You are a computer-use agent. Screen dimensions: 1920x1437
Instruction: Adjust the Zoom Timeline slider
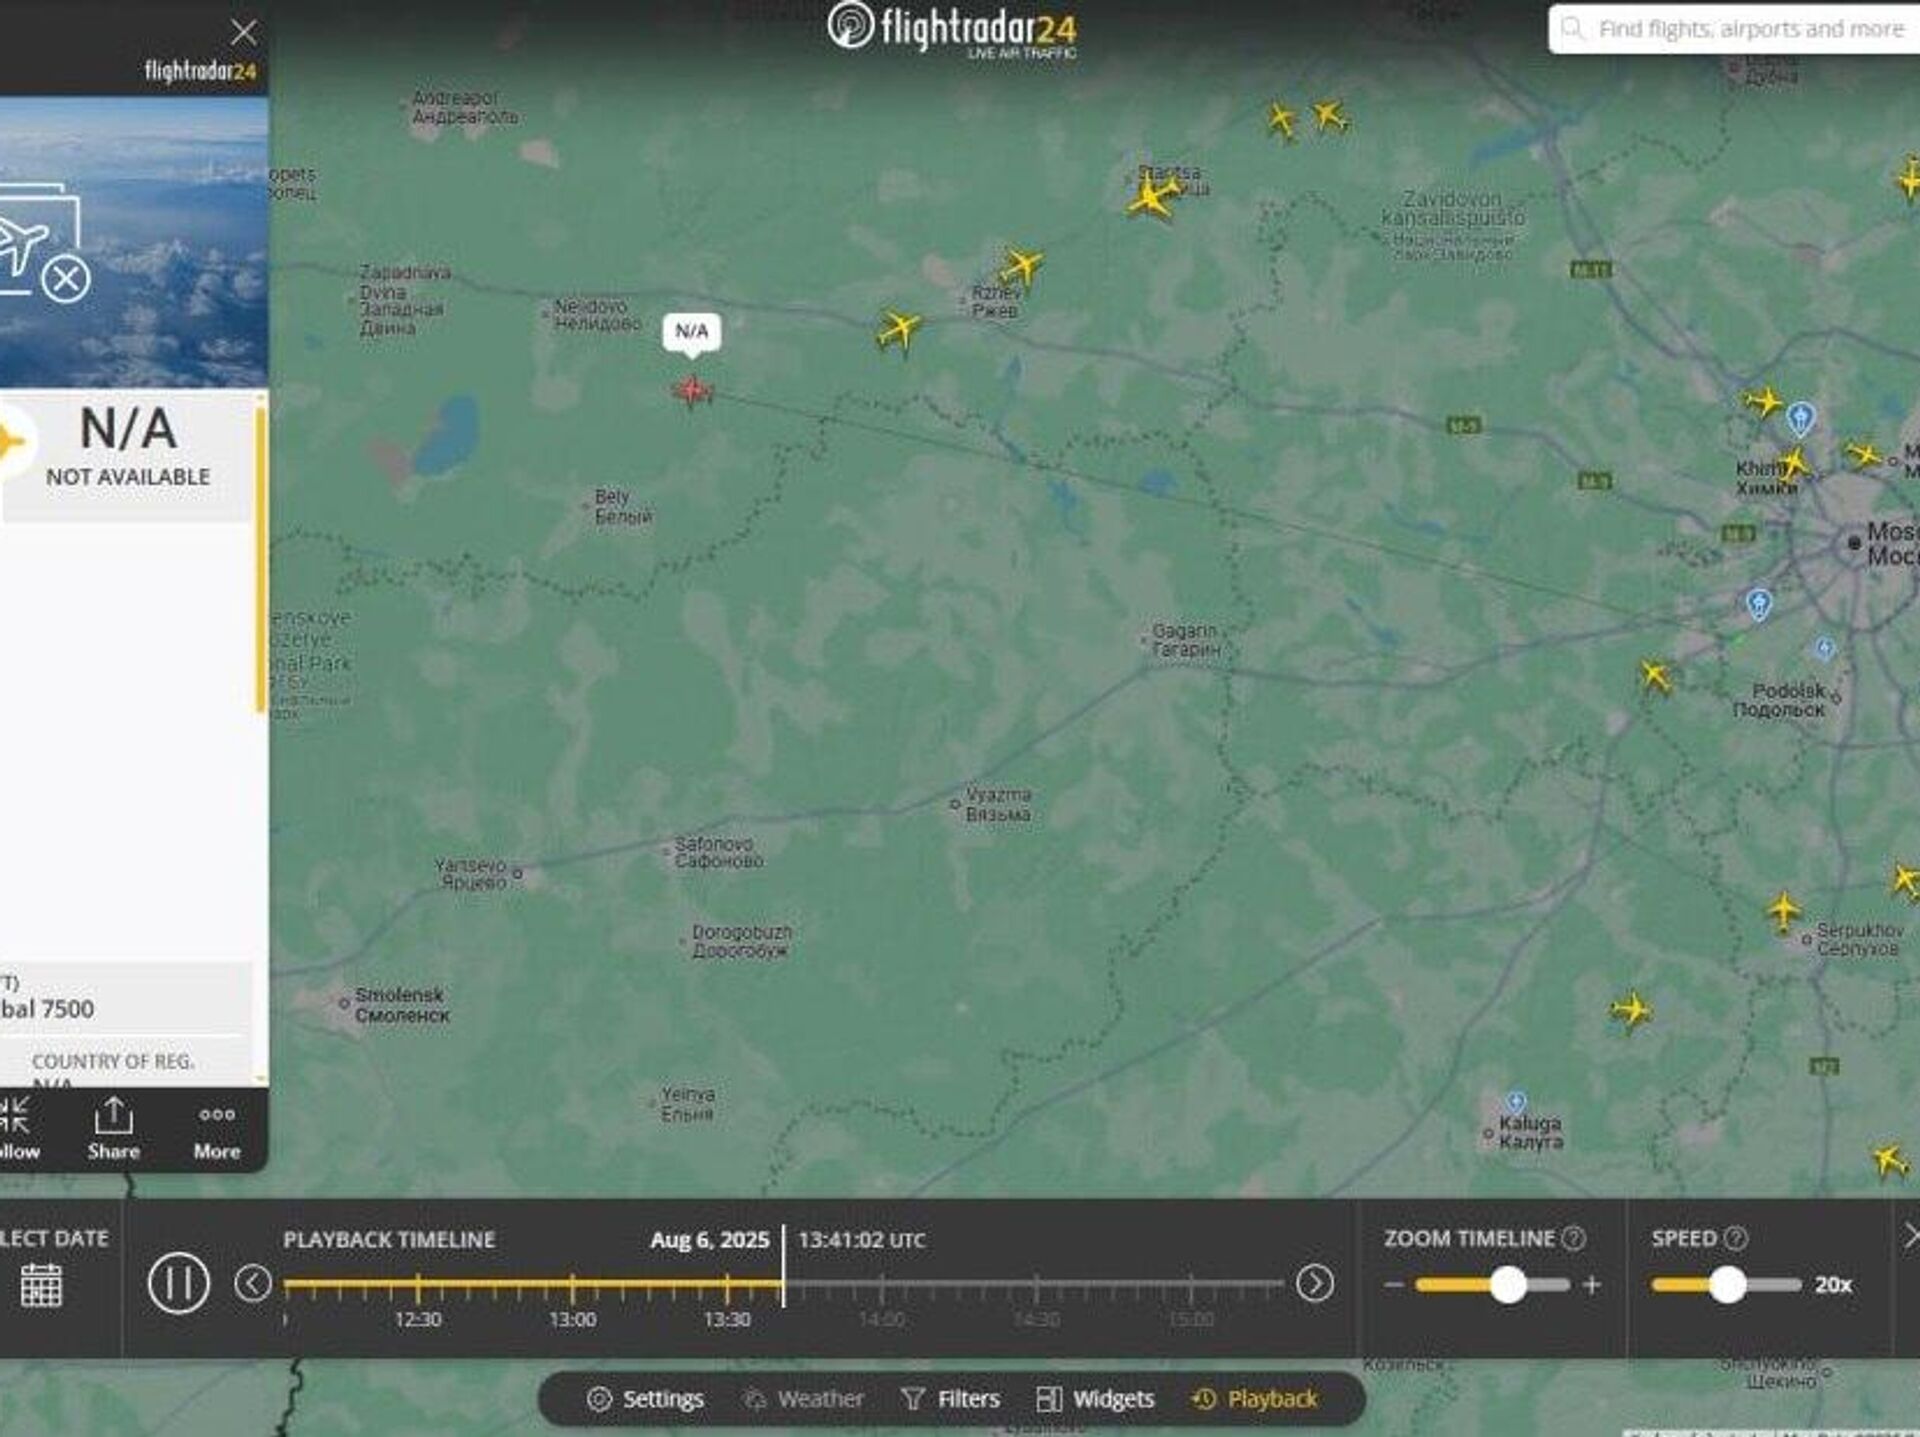(1508, 1285)
